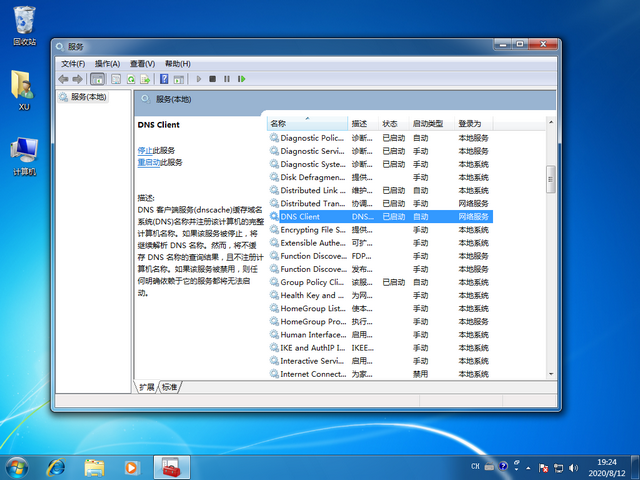Toggle show/hide console tree button
640x480 pixels.
point(97,79)
